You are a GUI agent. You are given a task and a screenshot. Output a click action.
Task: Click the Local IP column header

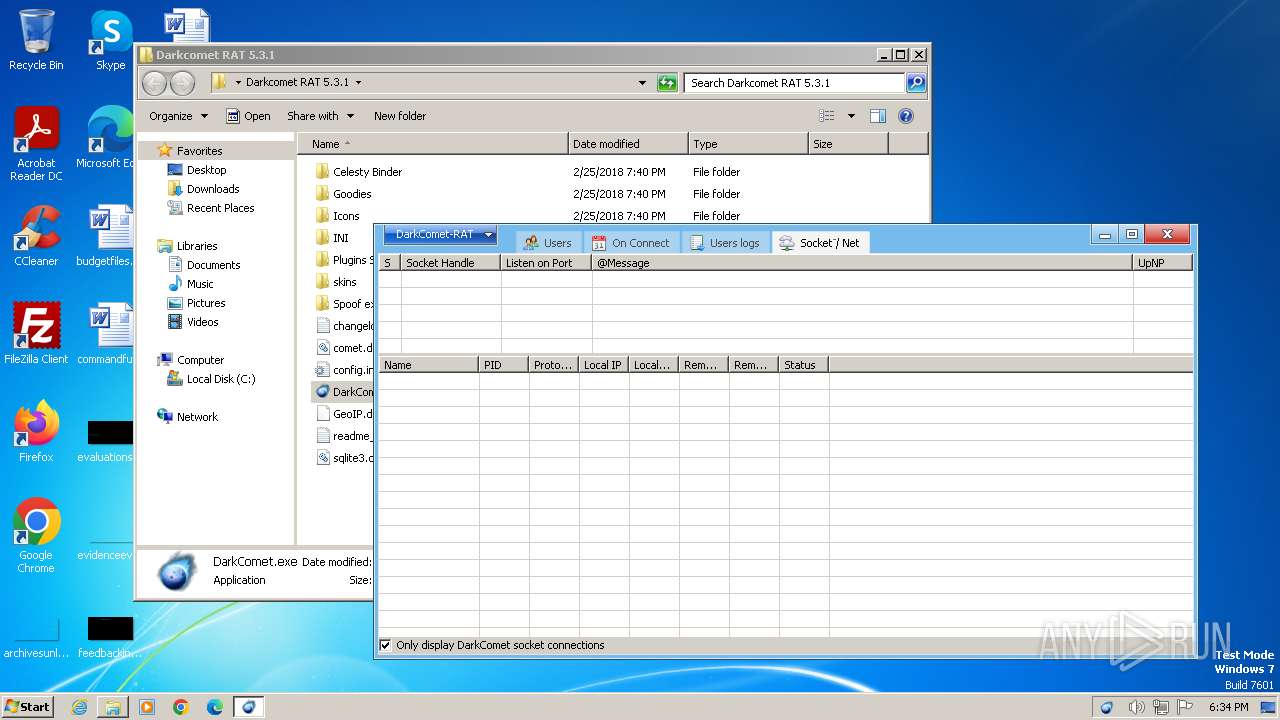pos(604,365)
